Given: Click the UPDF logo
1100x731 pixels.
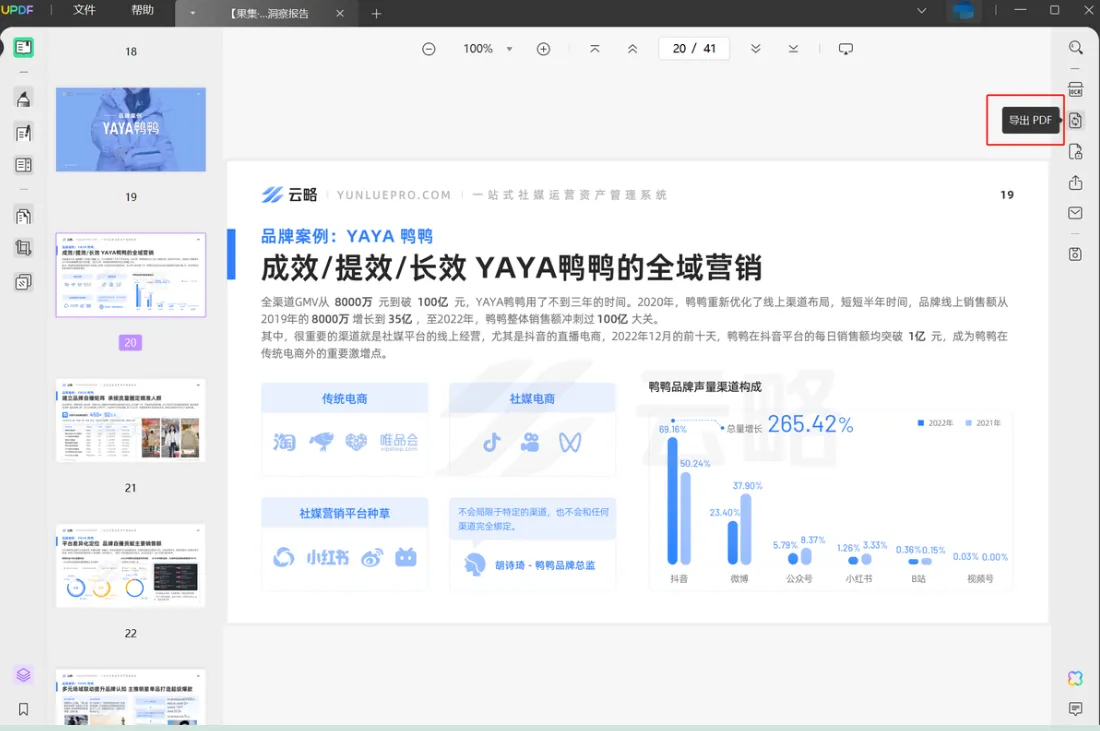Looking at the screenshot, I should [17, 10].
